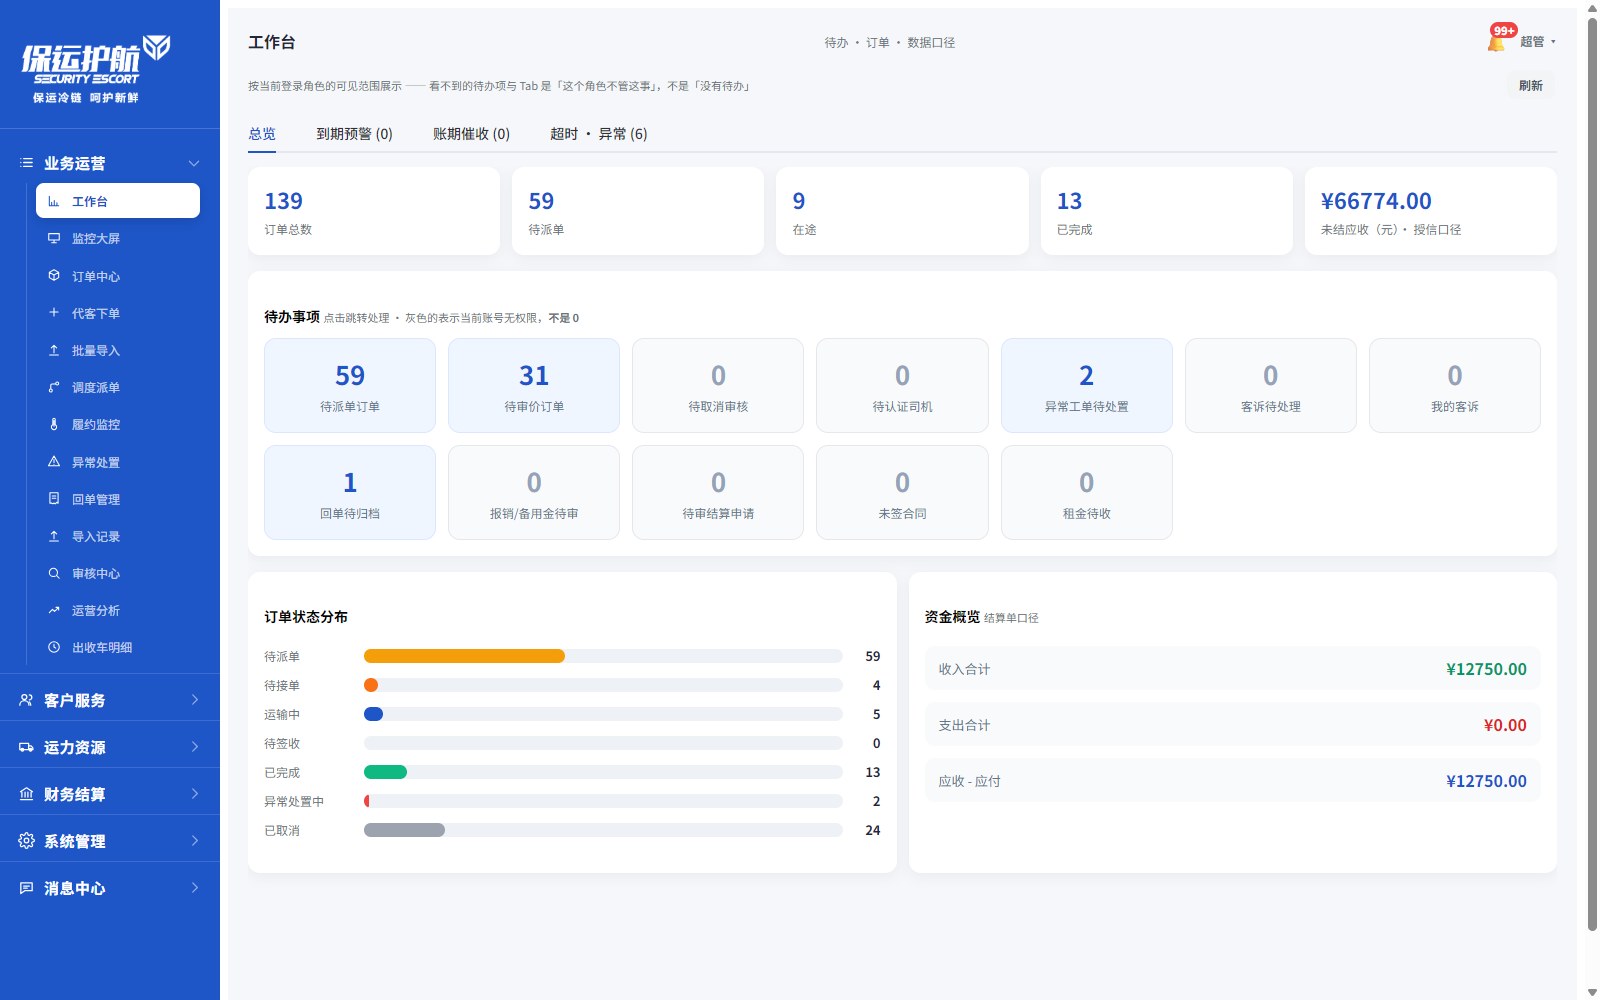Click the 回单管理 document icon
Screen dimensions: 1600x1000
54,498
